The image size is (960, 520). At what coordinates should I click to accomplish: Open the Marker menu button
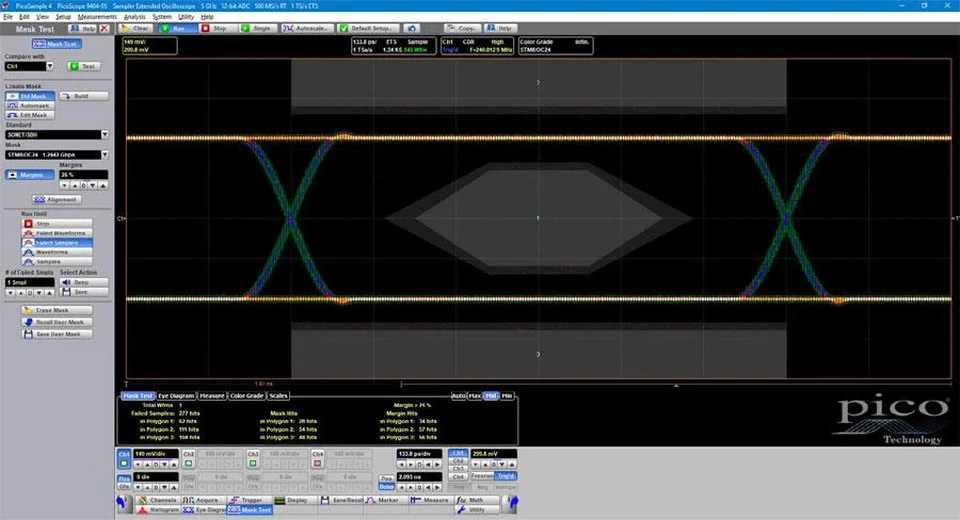click(x=381, y=499)
